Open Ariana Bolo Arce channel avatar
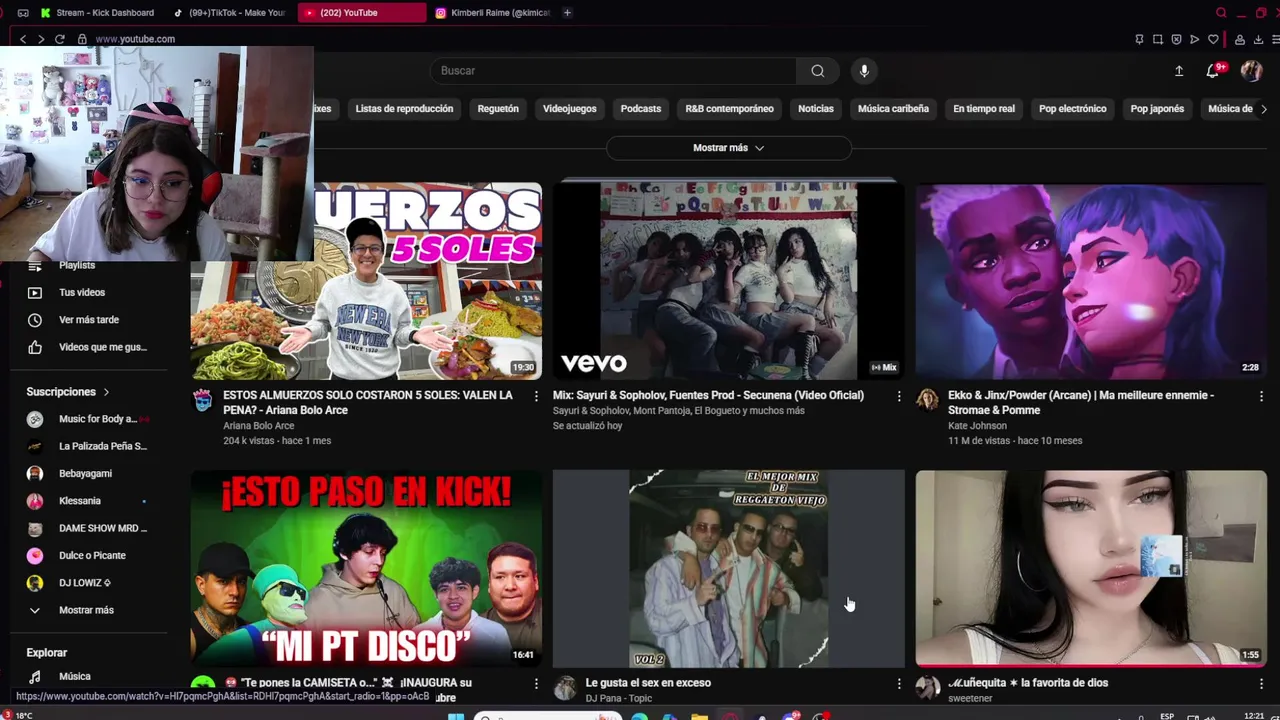 [203, 401]
